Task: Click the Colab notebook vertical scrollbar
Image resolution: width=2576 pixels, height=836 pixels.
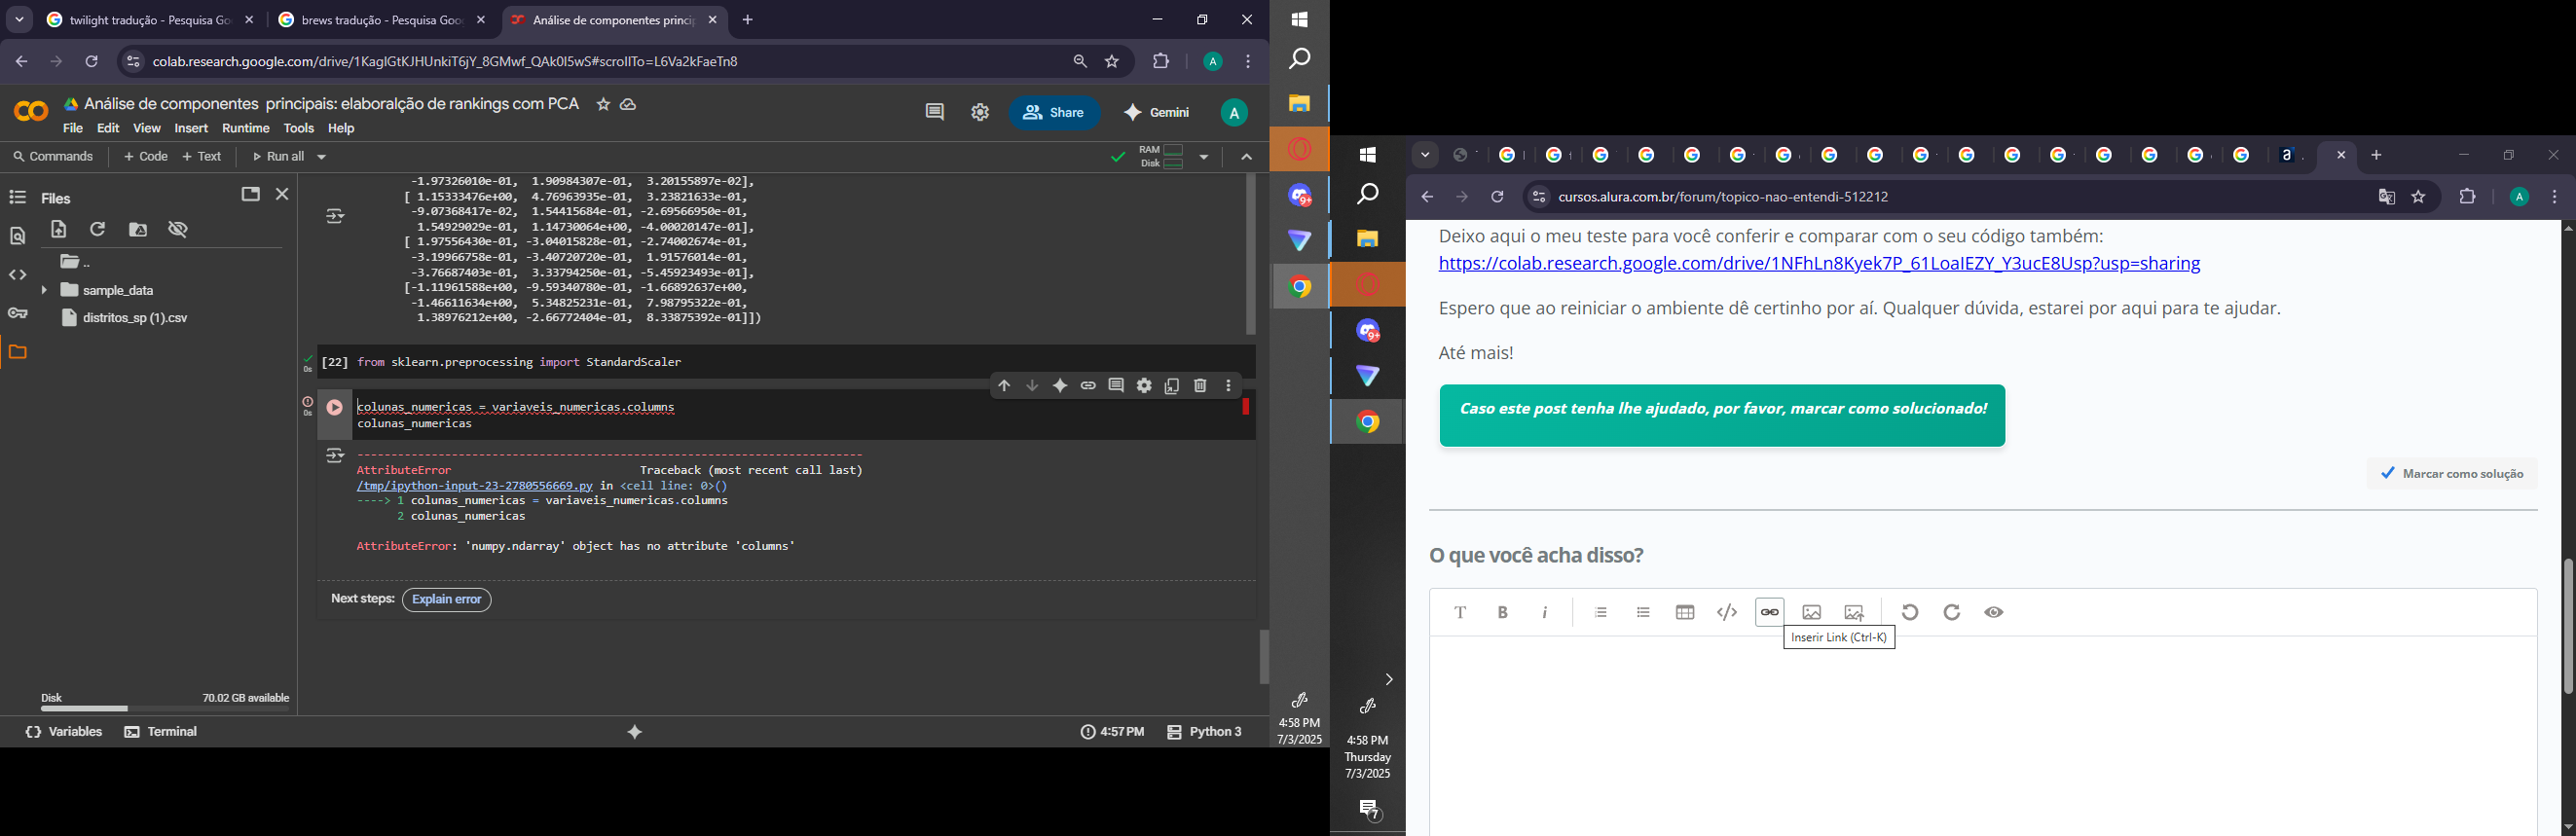Action: (1264, 656)
